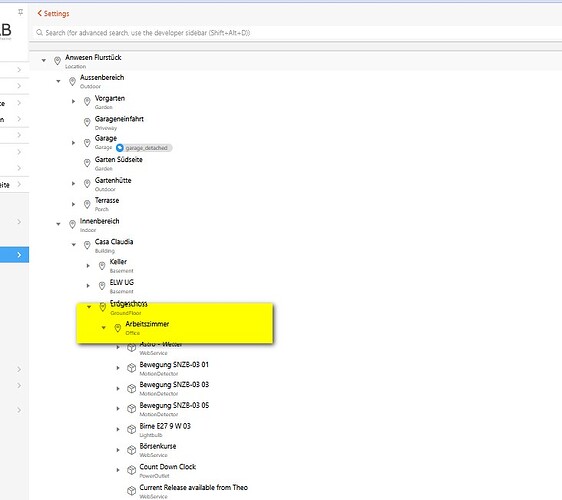Click the location pin icon beside Anwesen Flurstück
This screenshot has height=500, width=562.
57,61
